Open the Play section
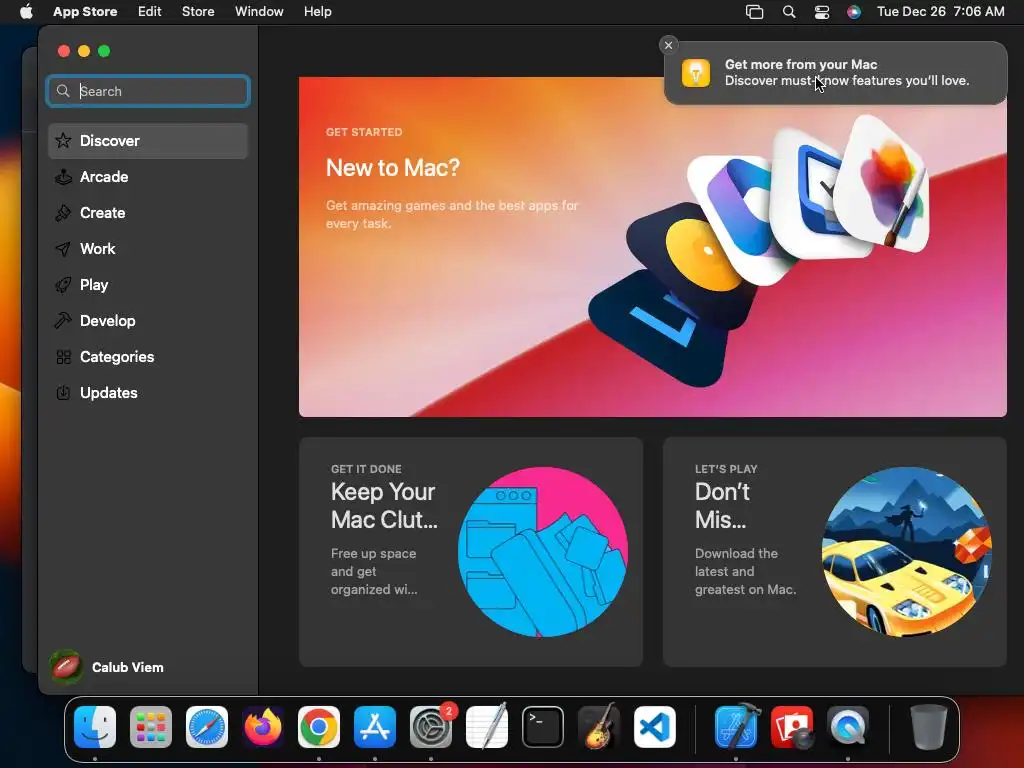The width and height of the screenshot is (1024, 768). click(148, 285)
